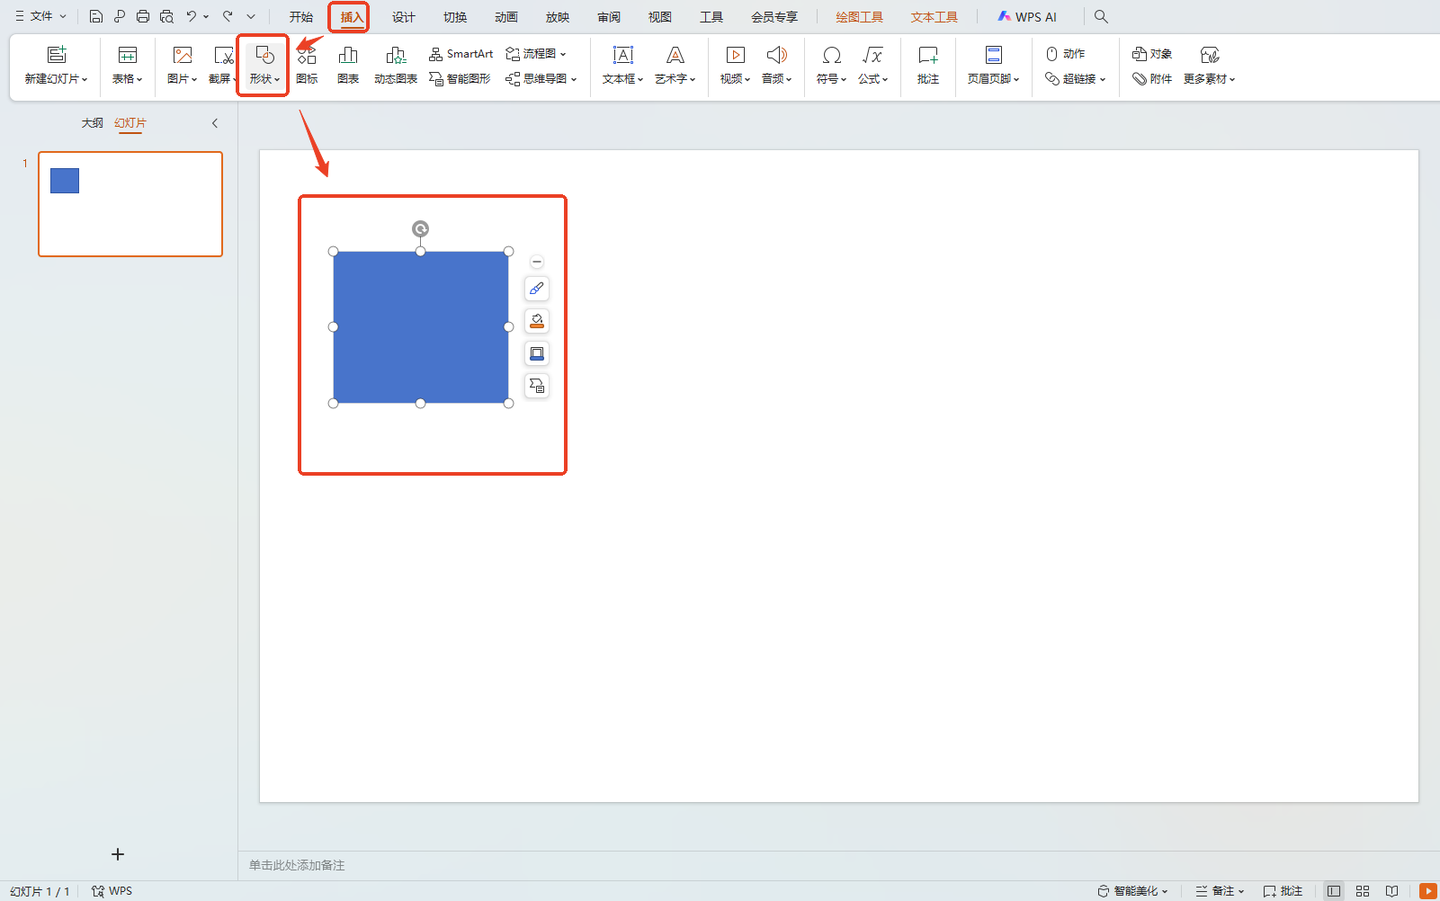Expand the 流程图 flowchart dropdown
Screen dimensions: 1440x901
pyautogui.click(x=536, y=53)
